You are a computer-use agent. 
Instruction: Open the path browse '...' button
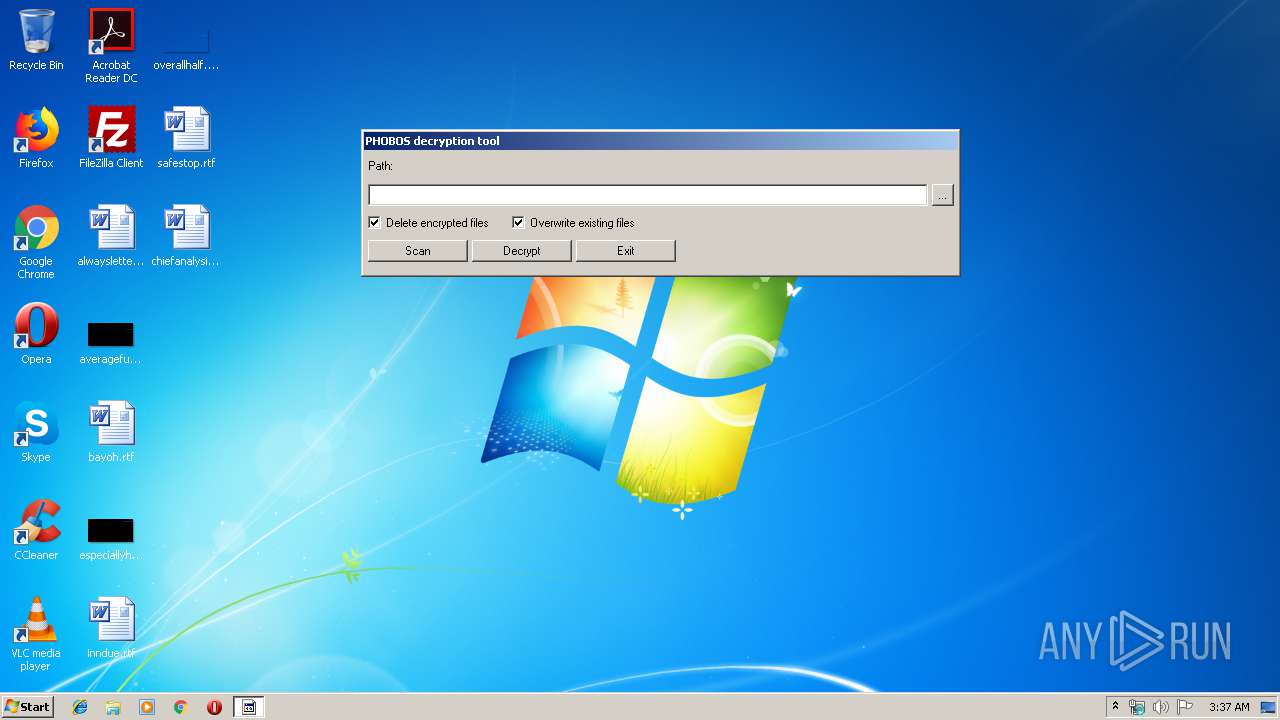[942, 195]
